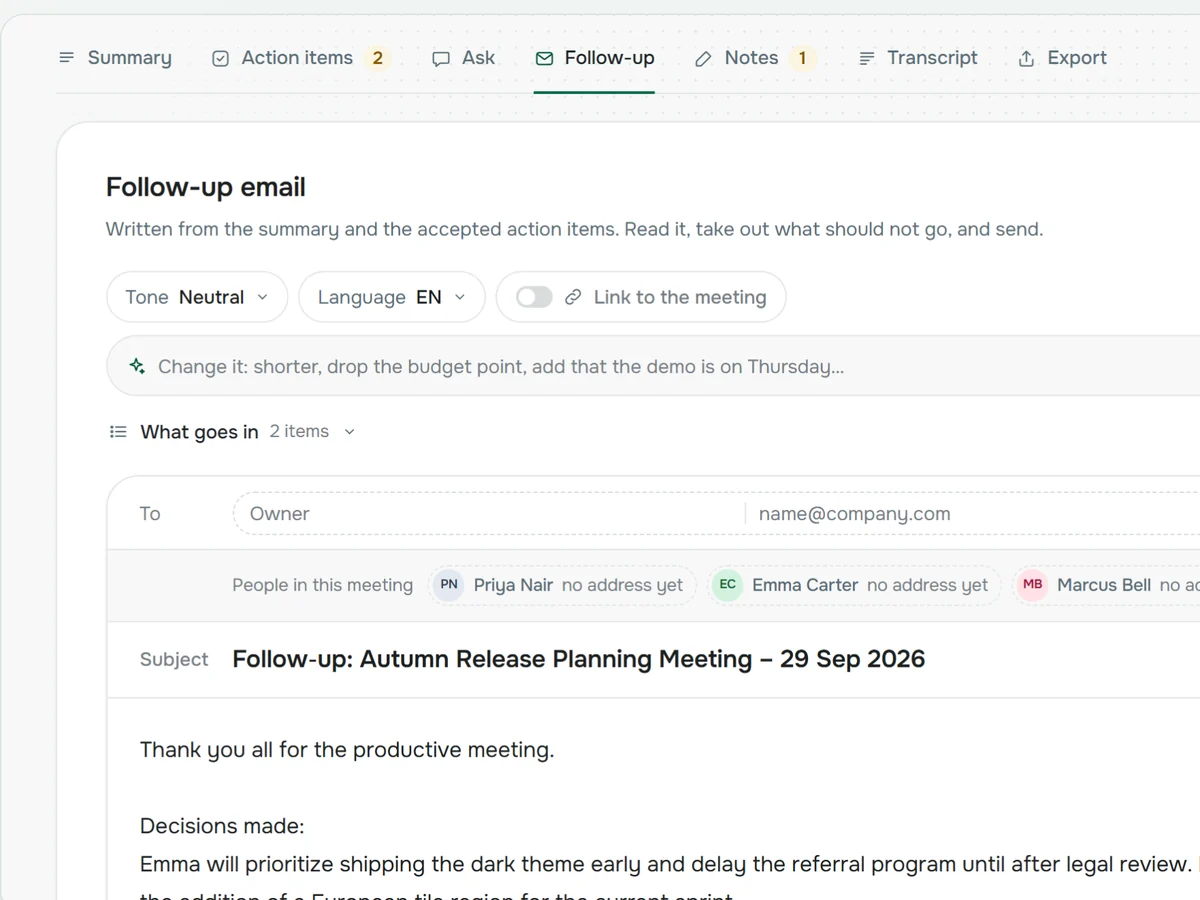
Task: Switch to the Action items tab
Action: click(300, 58)
